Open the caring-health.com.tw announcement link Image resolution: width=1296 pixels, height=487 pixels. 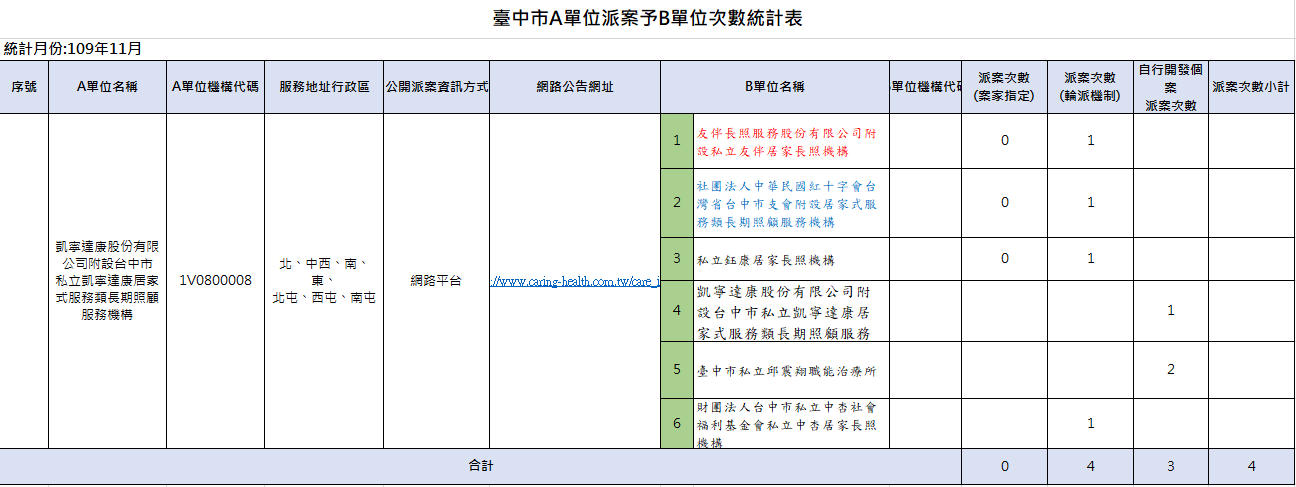575,282
